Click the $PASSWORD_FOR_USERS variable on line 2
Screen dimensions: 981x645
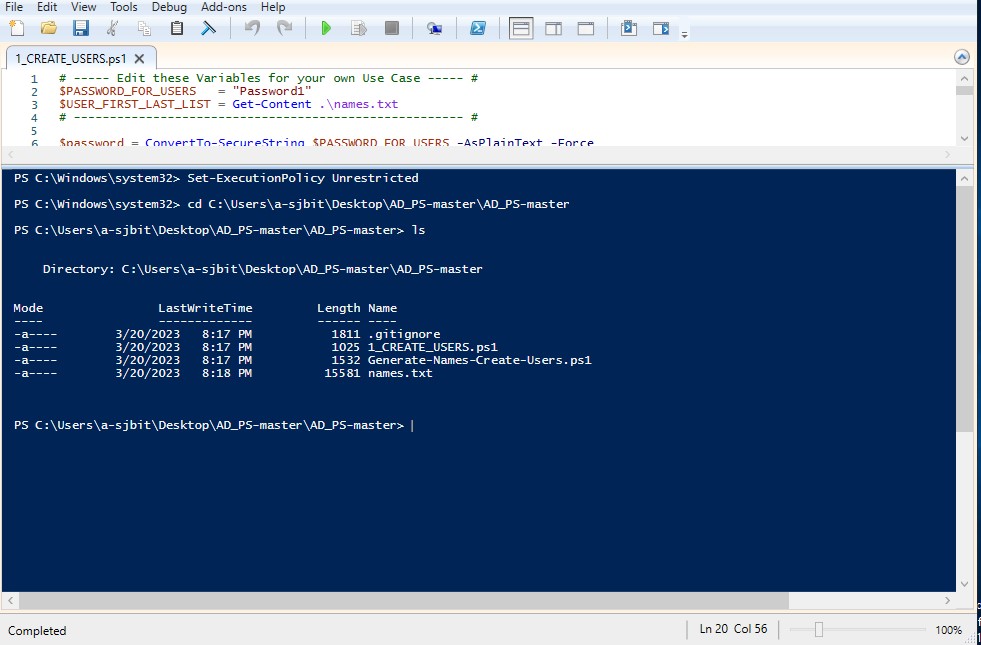(128, 91)
